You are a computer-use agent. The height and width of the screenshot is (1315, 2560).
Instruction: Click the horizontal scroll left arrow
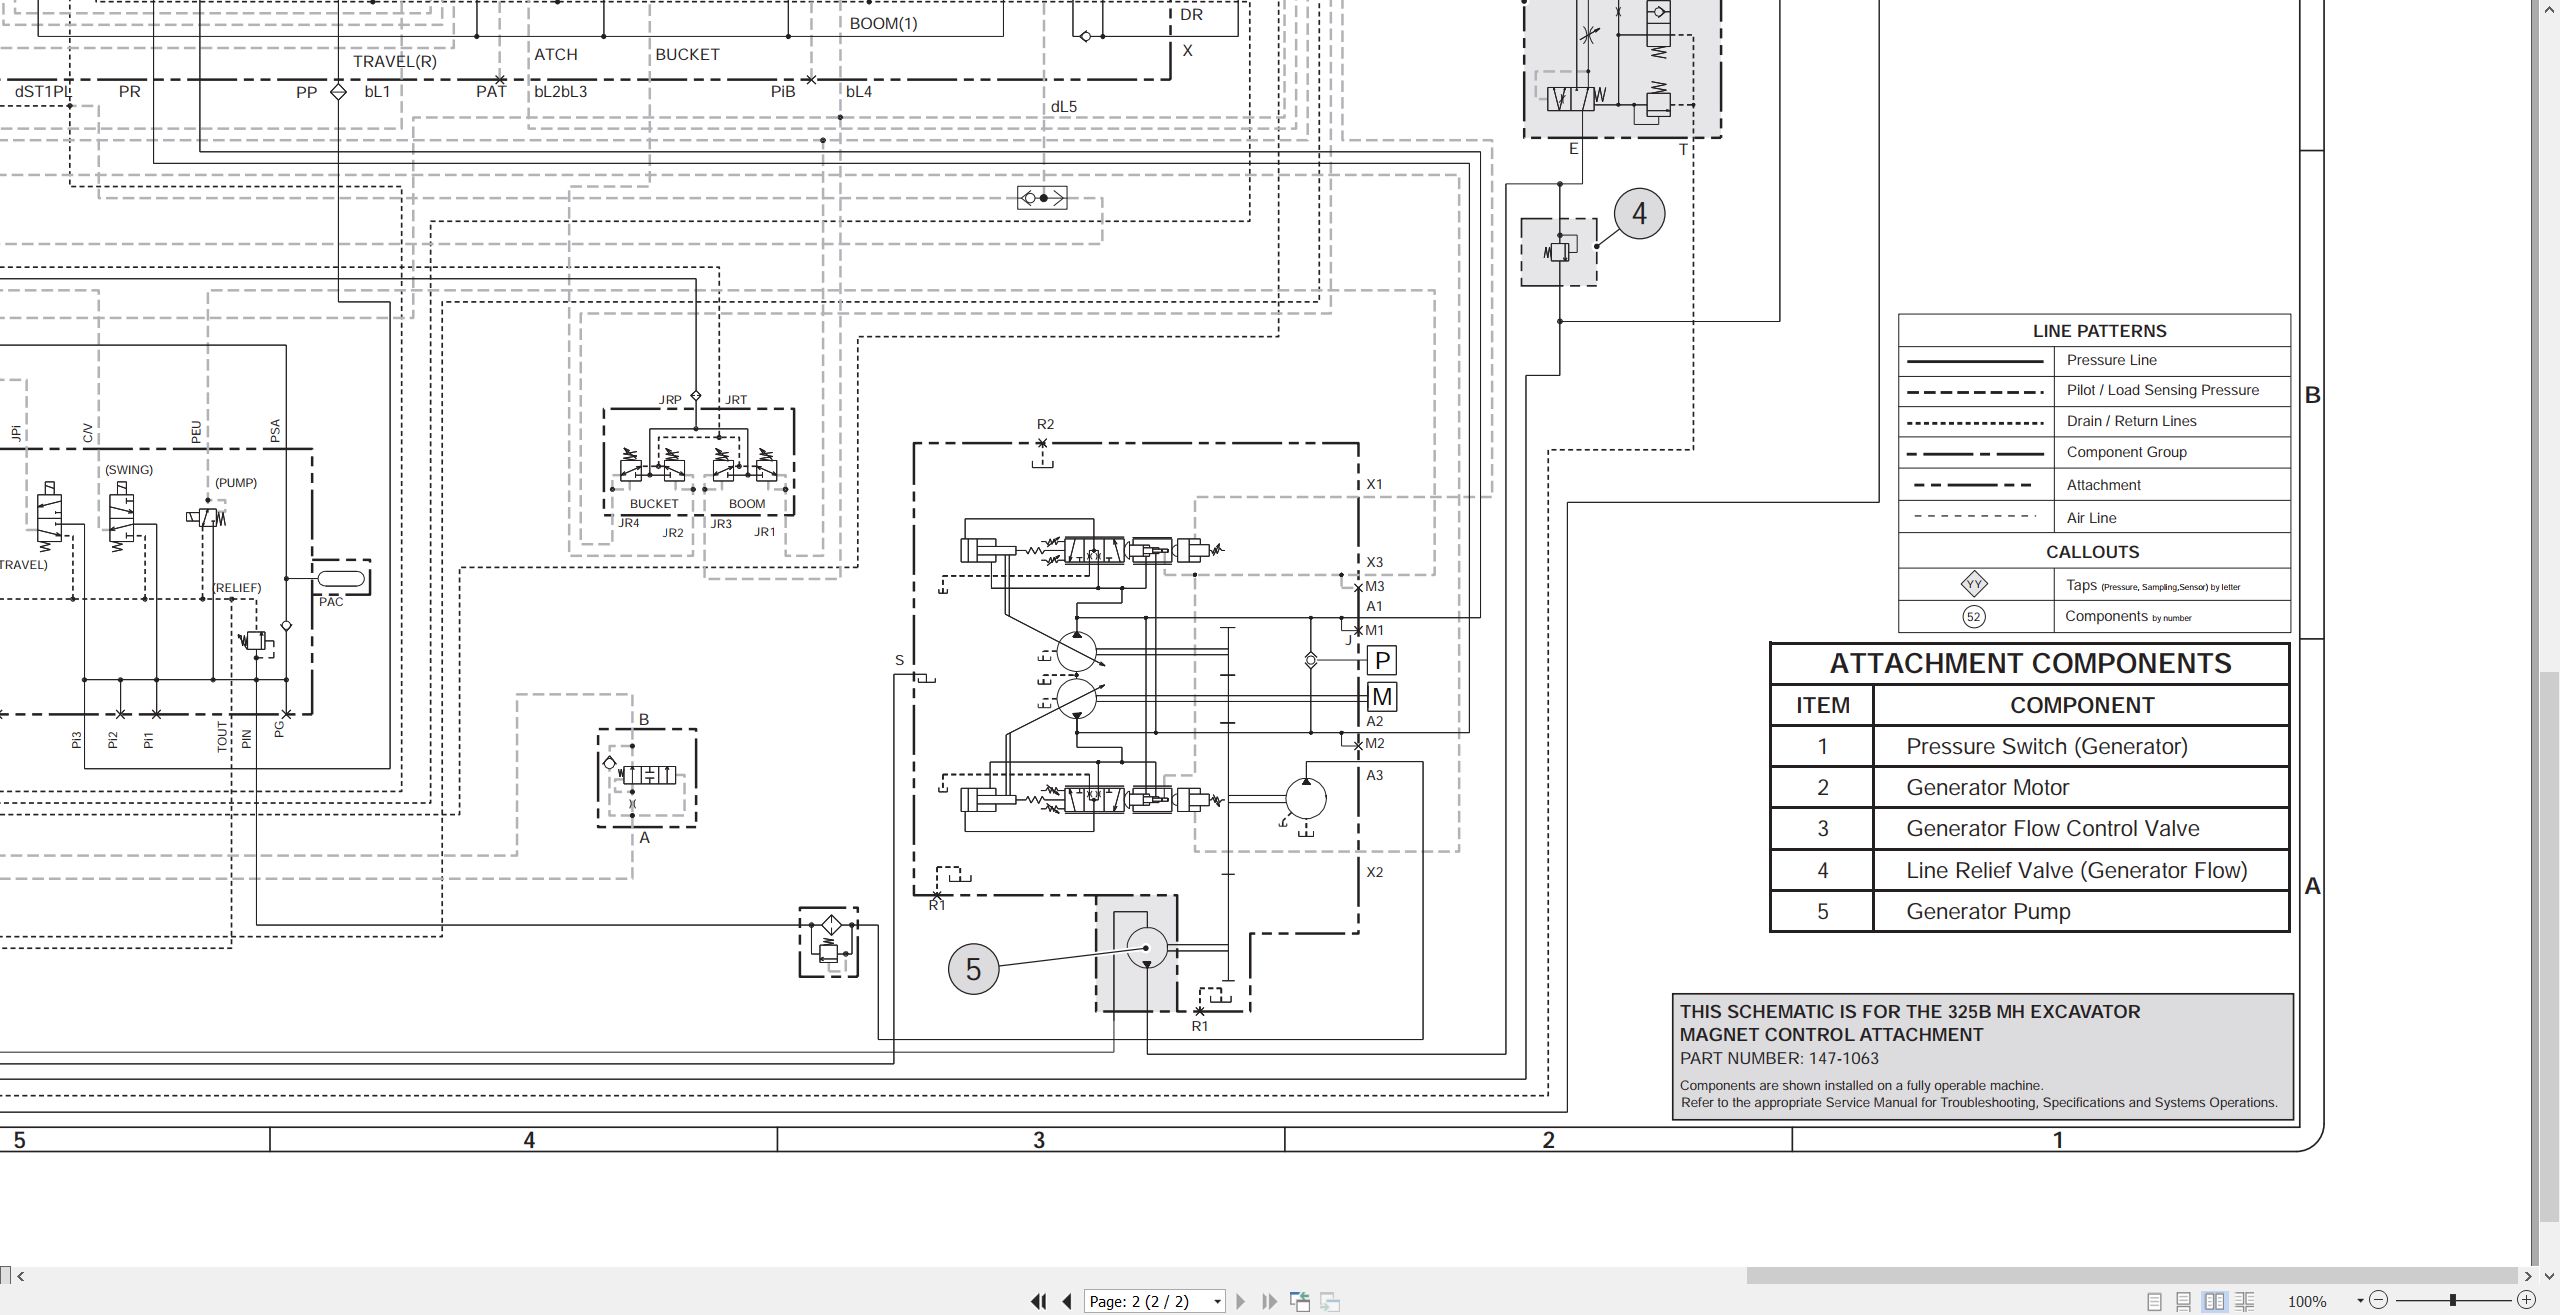click(x=21, y=1275)
